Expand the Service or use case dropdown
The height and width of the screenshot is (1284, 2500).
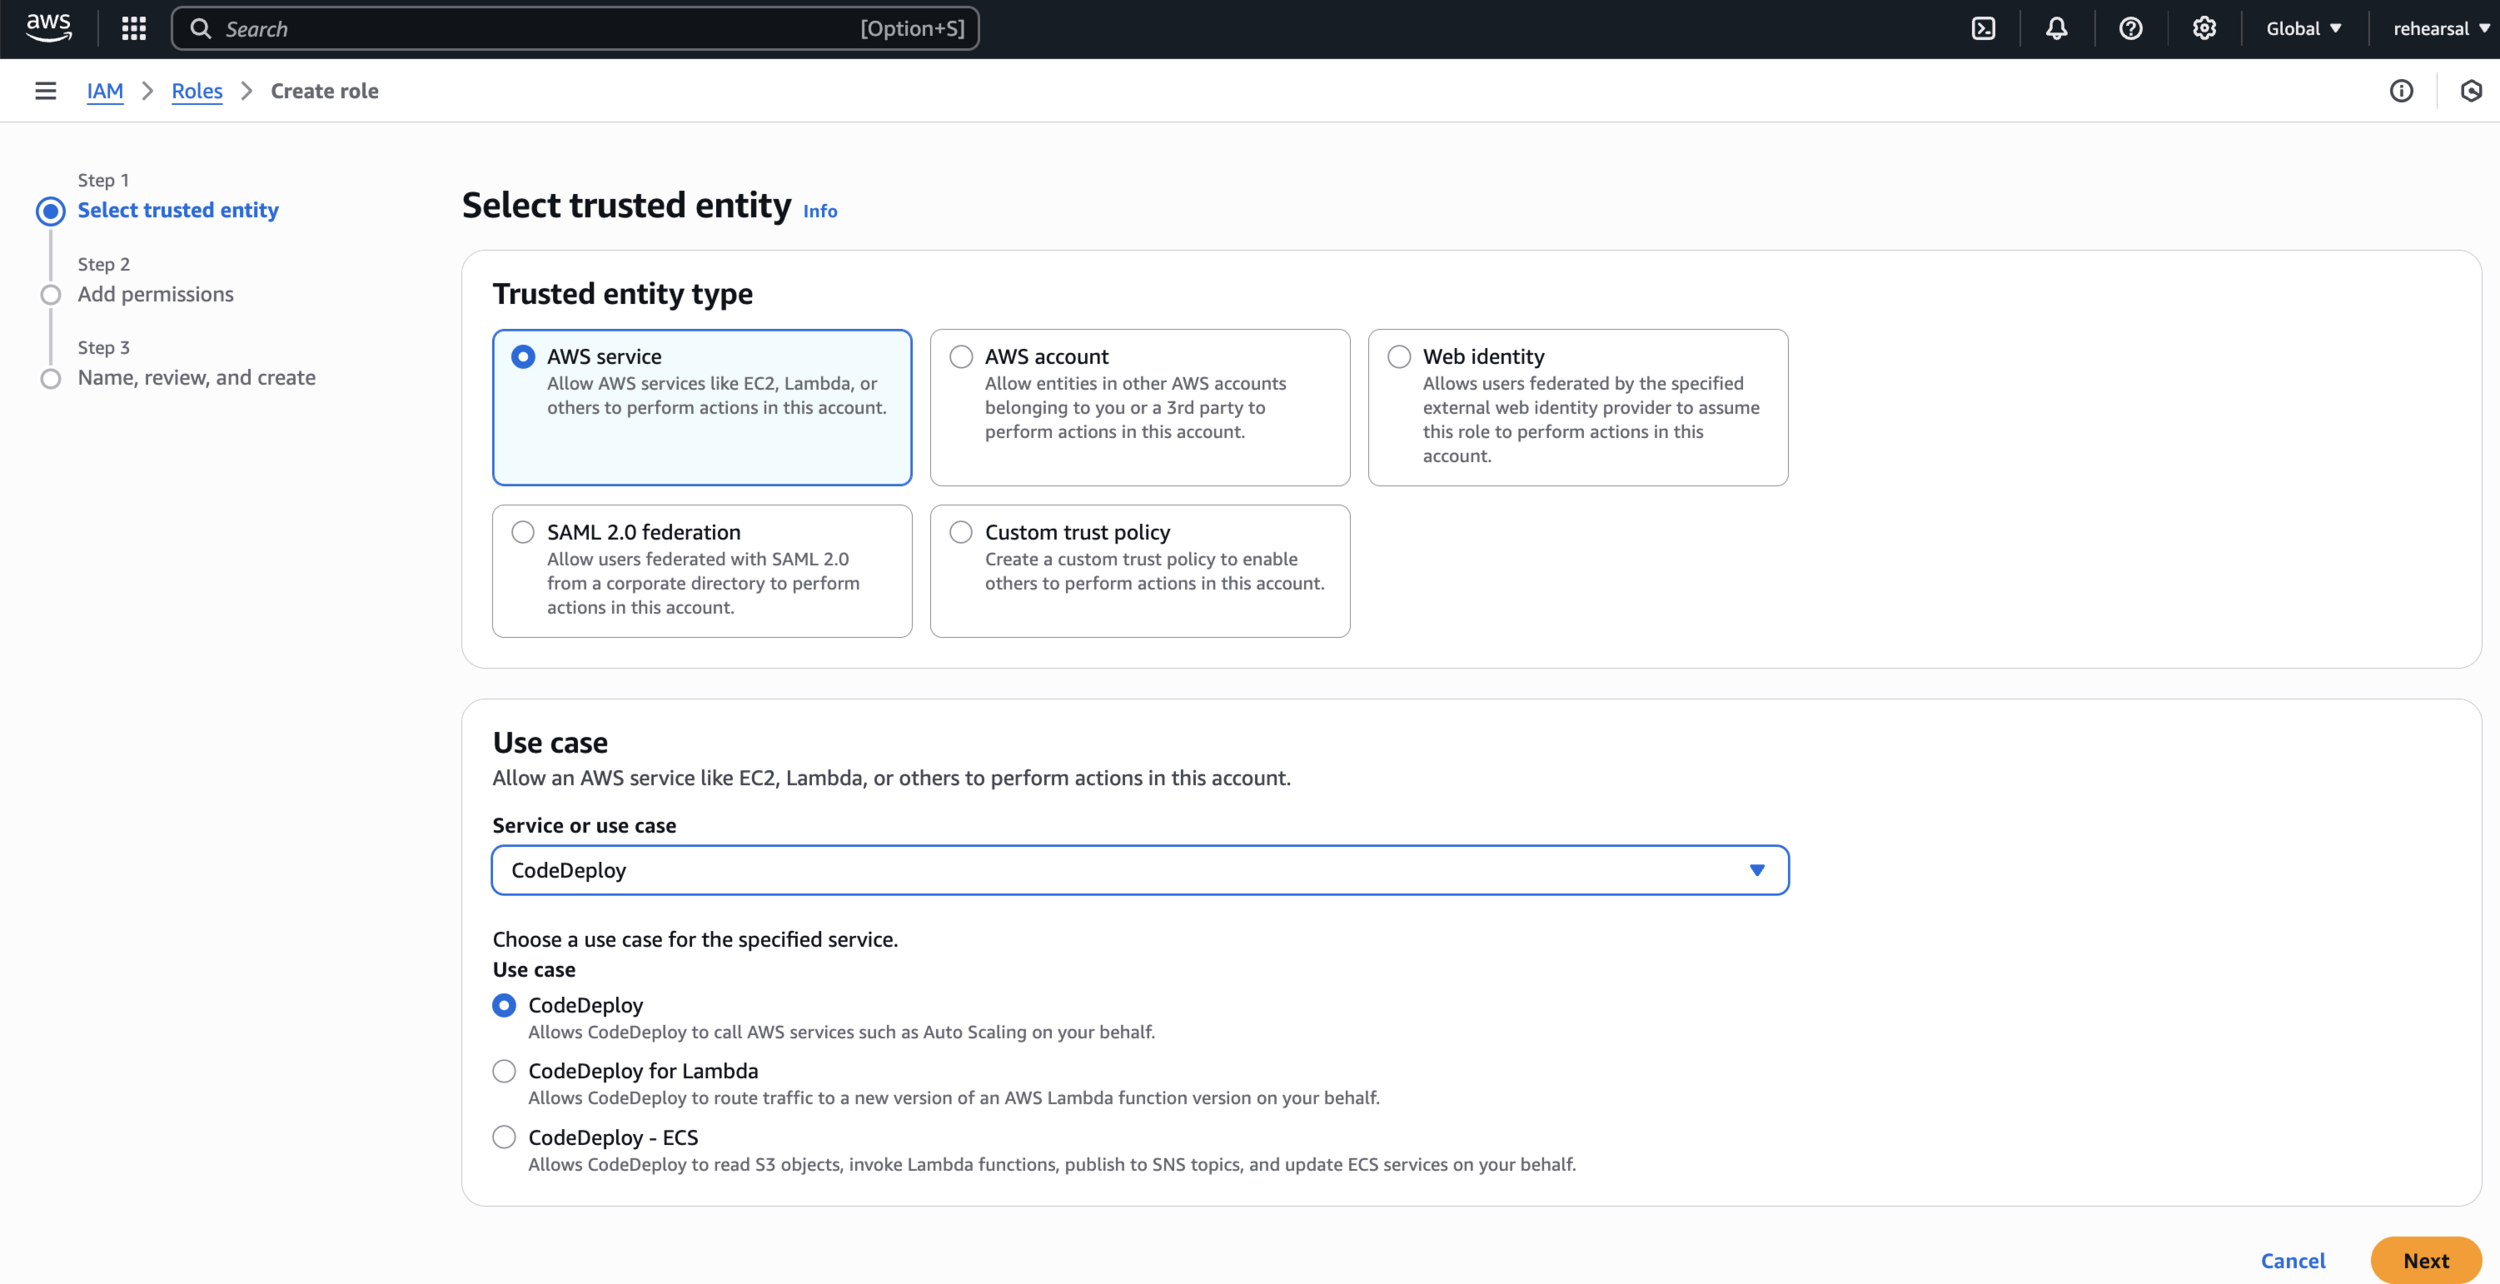coord(1139,870)
